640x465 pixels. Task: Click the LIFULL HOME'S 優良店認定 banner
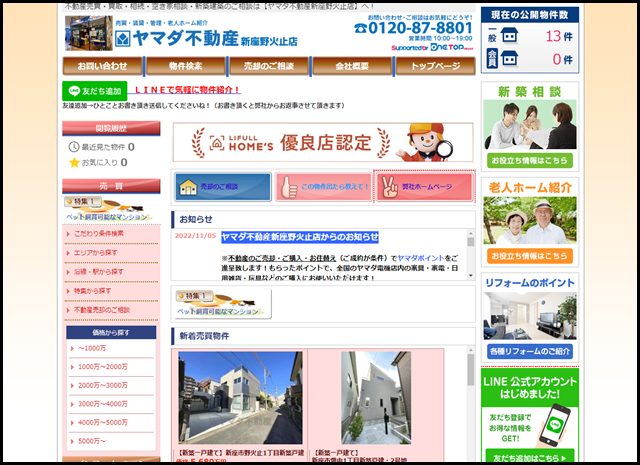click(323, 142)
